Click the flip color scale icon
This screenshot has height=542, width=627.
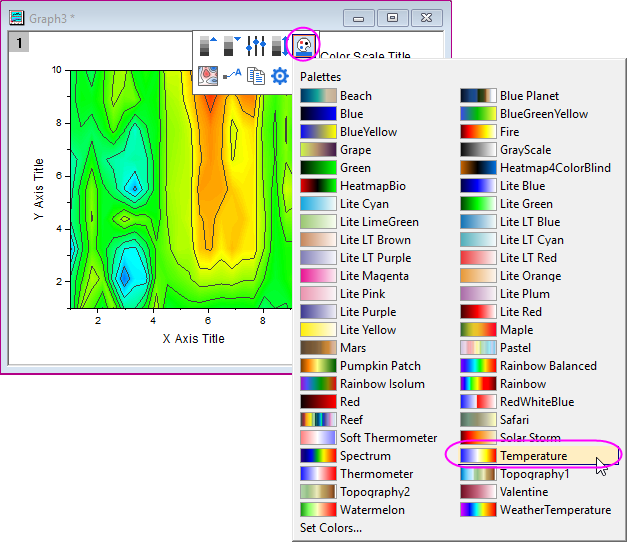coord(279,45)
